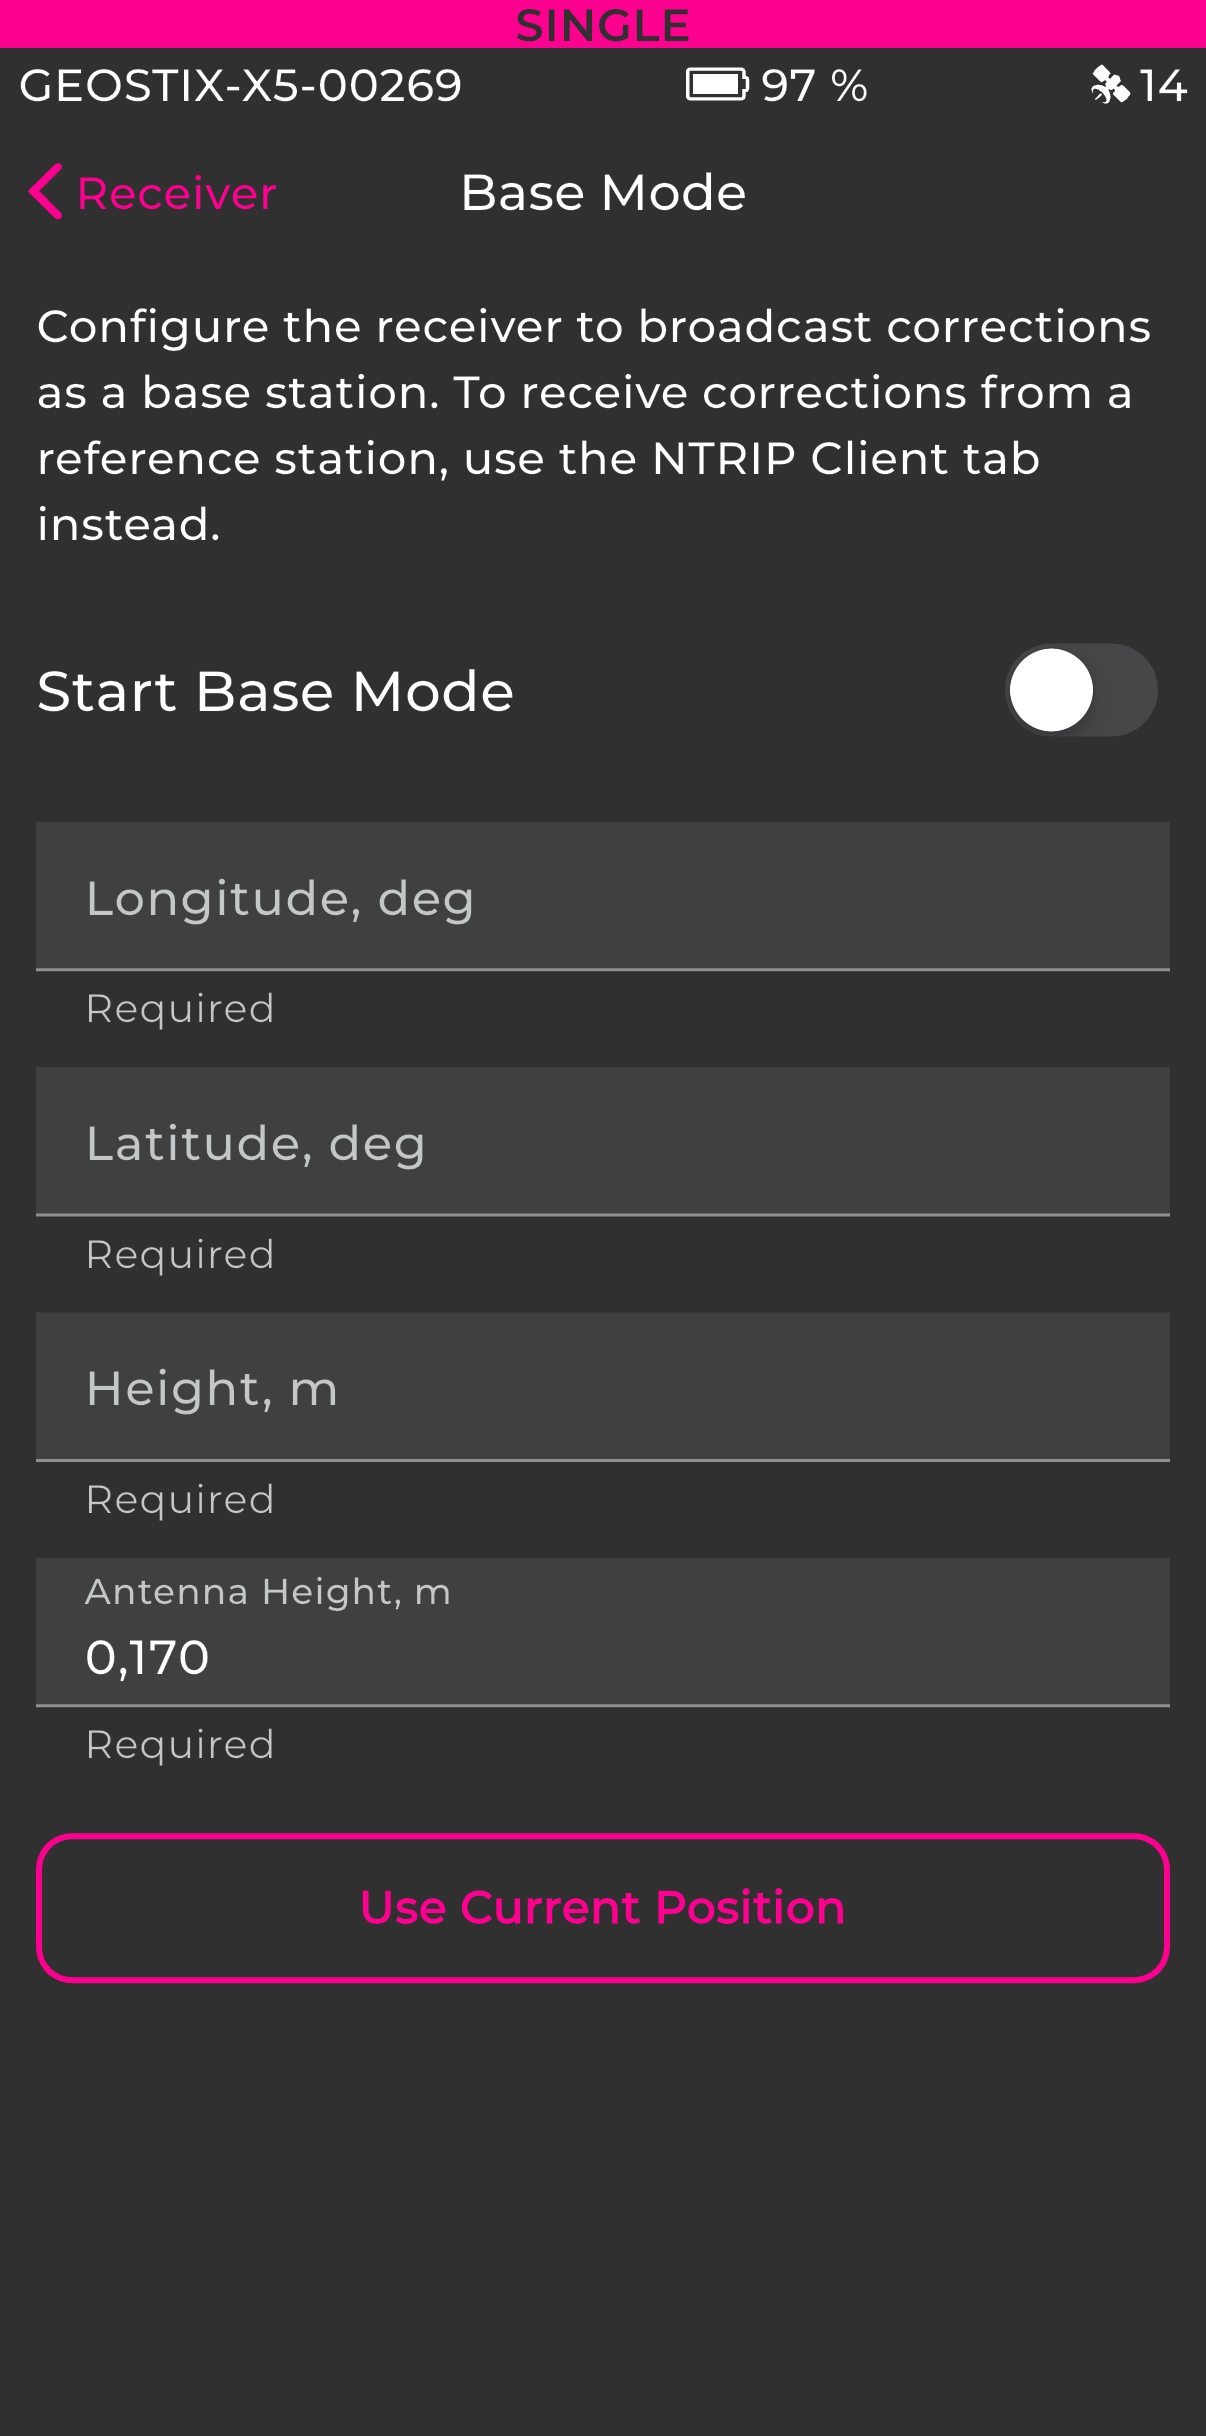Tap the SINGLE solution status banner
Screen dimensions: 1206x2436
602,24
